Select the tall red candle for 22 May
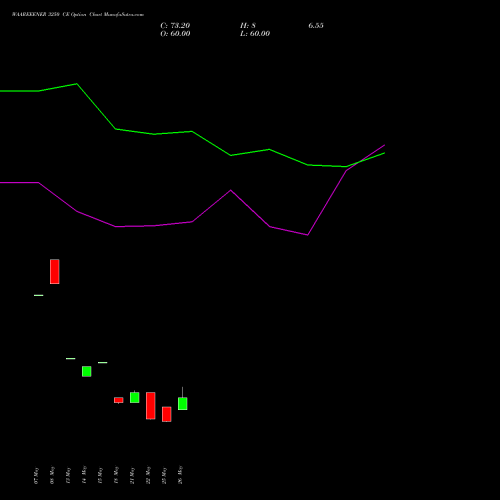Image resolution: width=500 pixels, height=500 pixels. coord(151,406)
